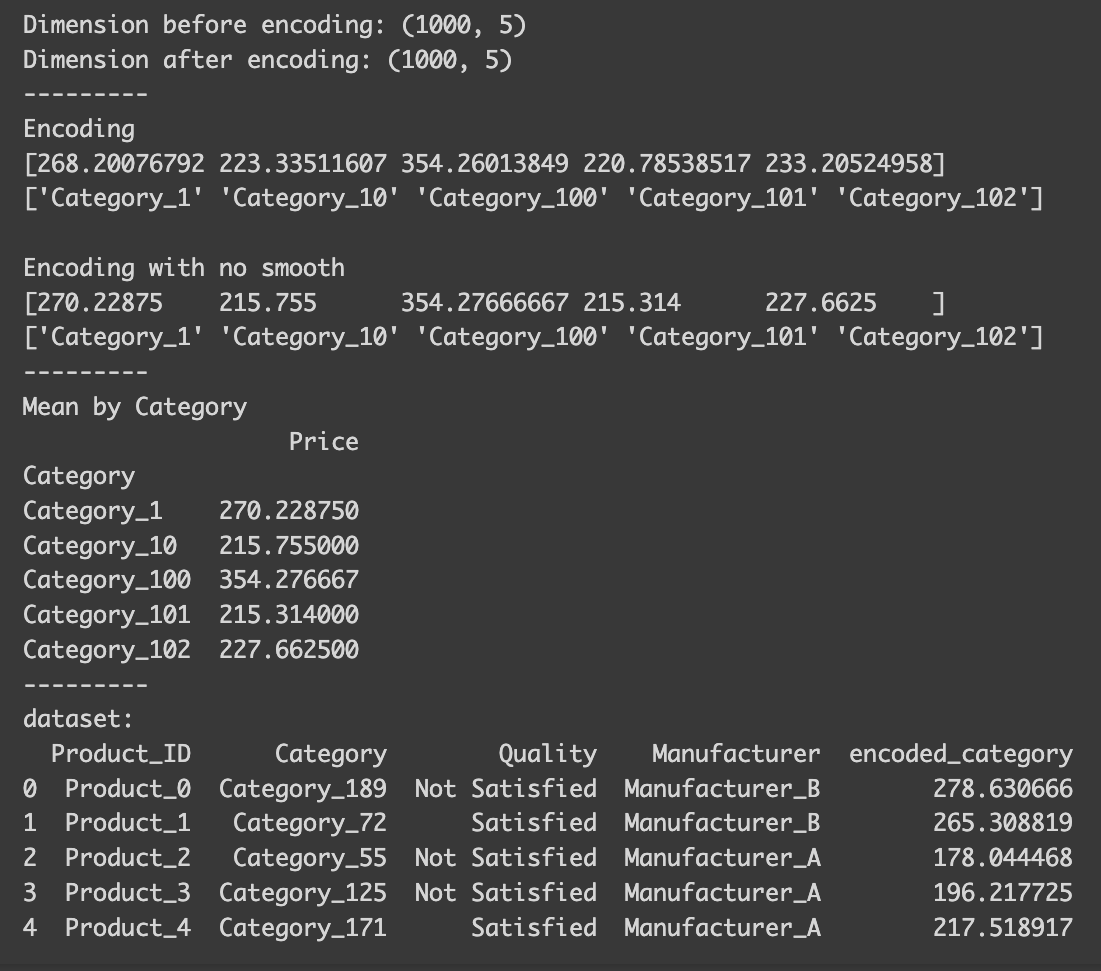Click the Category_189 cell
Image resolution: width=1101 pixels, height=971 pixels.
click(302, 789)
